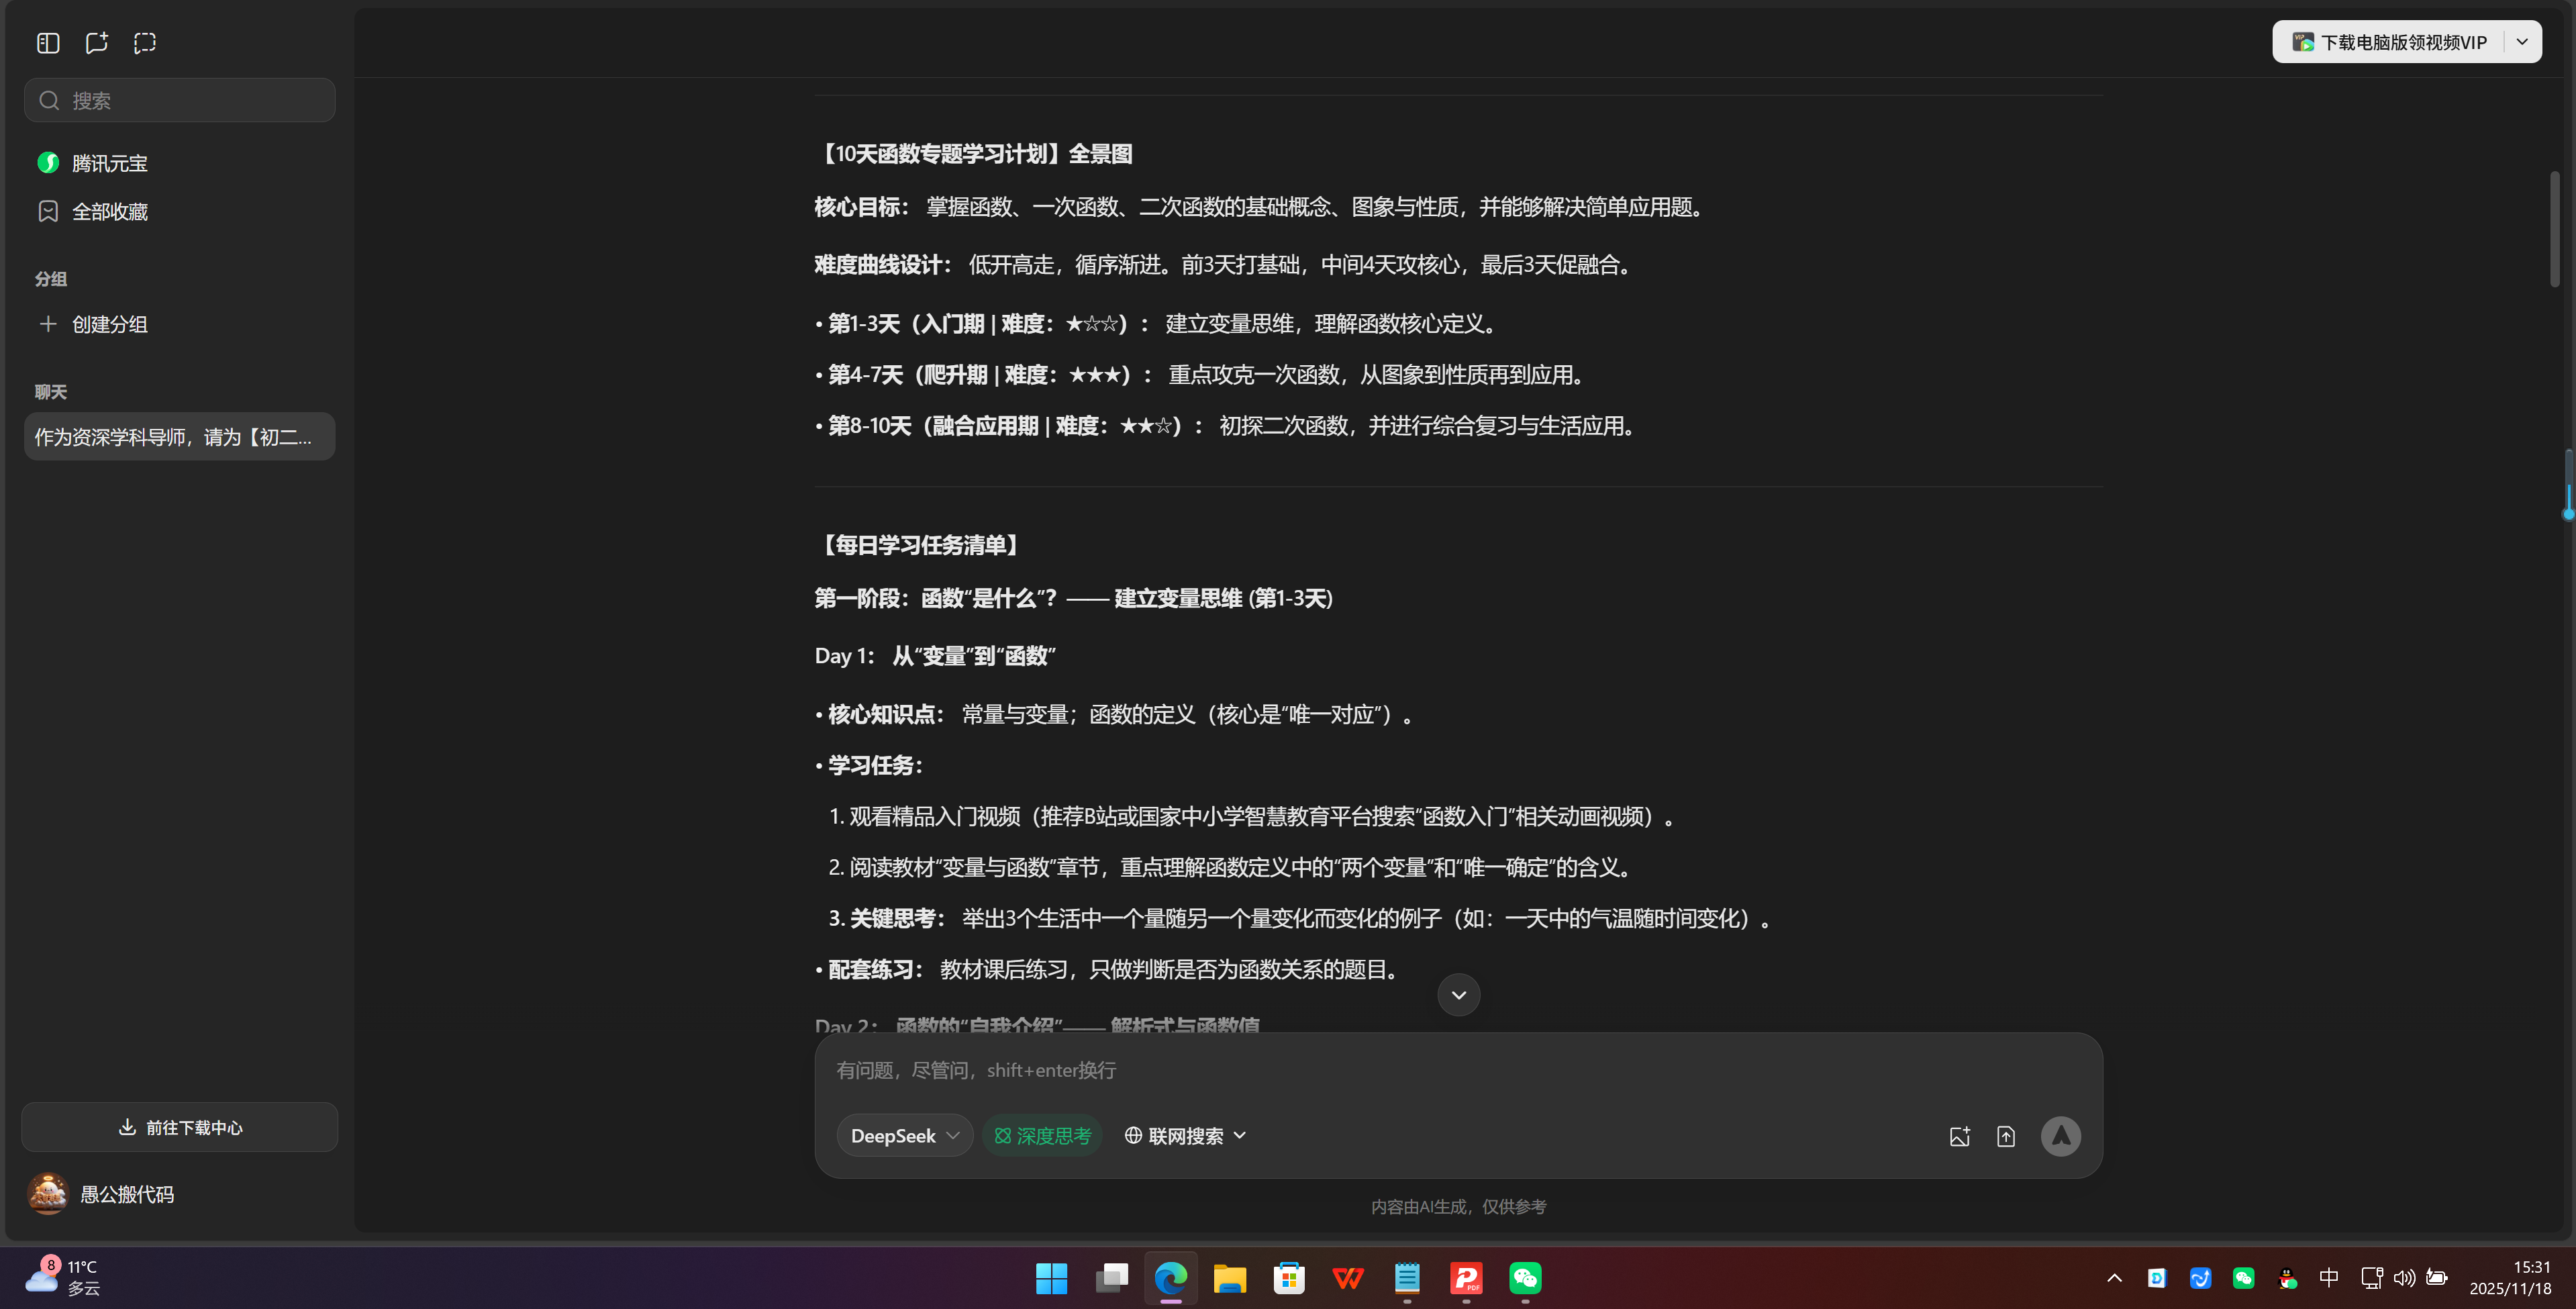
Task: Select the chat 作为资深学科导师 conversation
Action: point(179,436)
